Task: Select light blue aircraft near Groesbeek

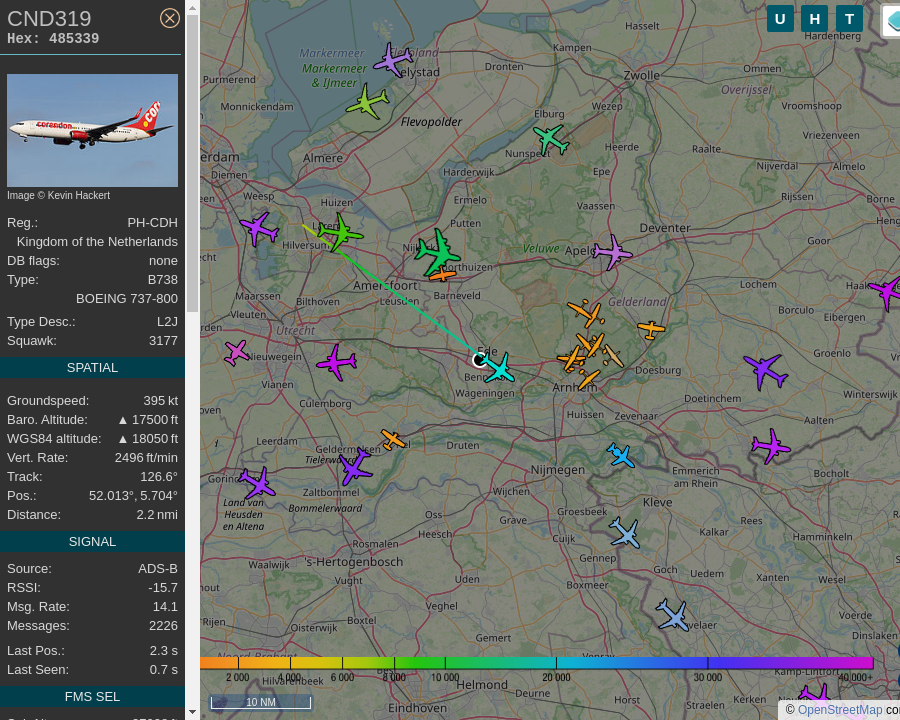Action: click(x=624, y=533)
